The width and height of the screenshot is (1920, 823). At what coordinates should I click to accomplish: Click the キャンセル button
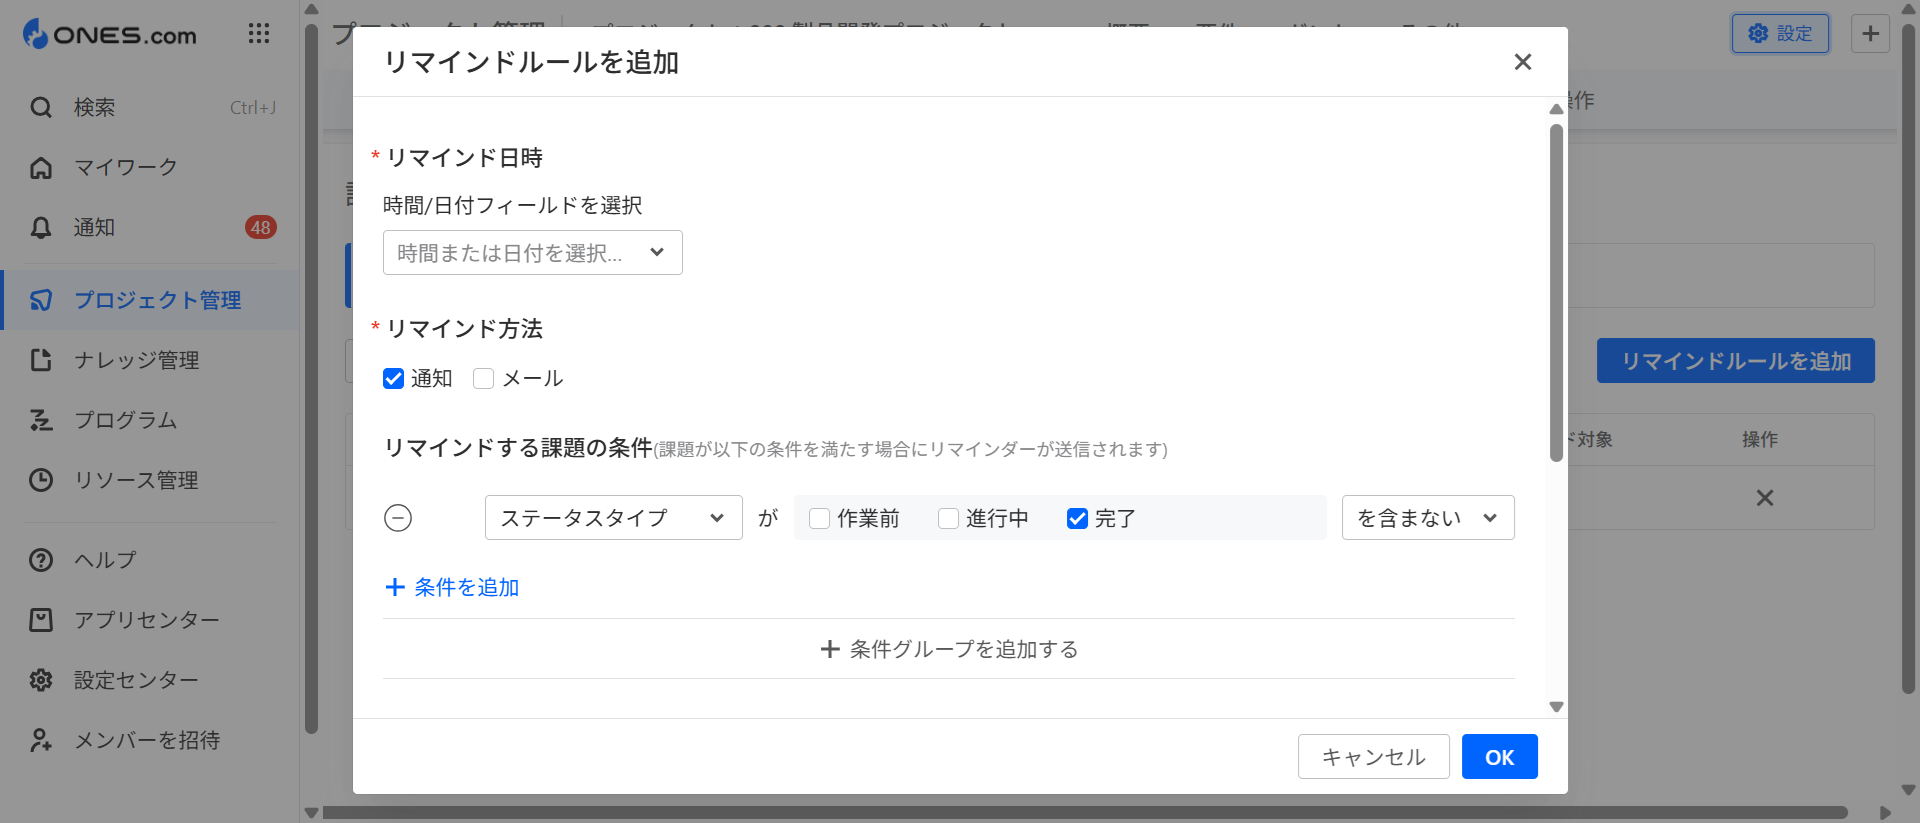point(1374,757)
